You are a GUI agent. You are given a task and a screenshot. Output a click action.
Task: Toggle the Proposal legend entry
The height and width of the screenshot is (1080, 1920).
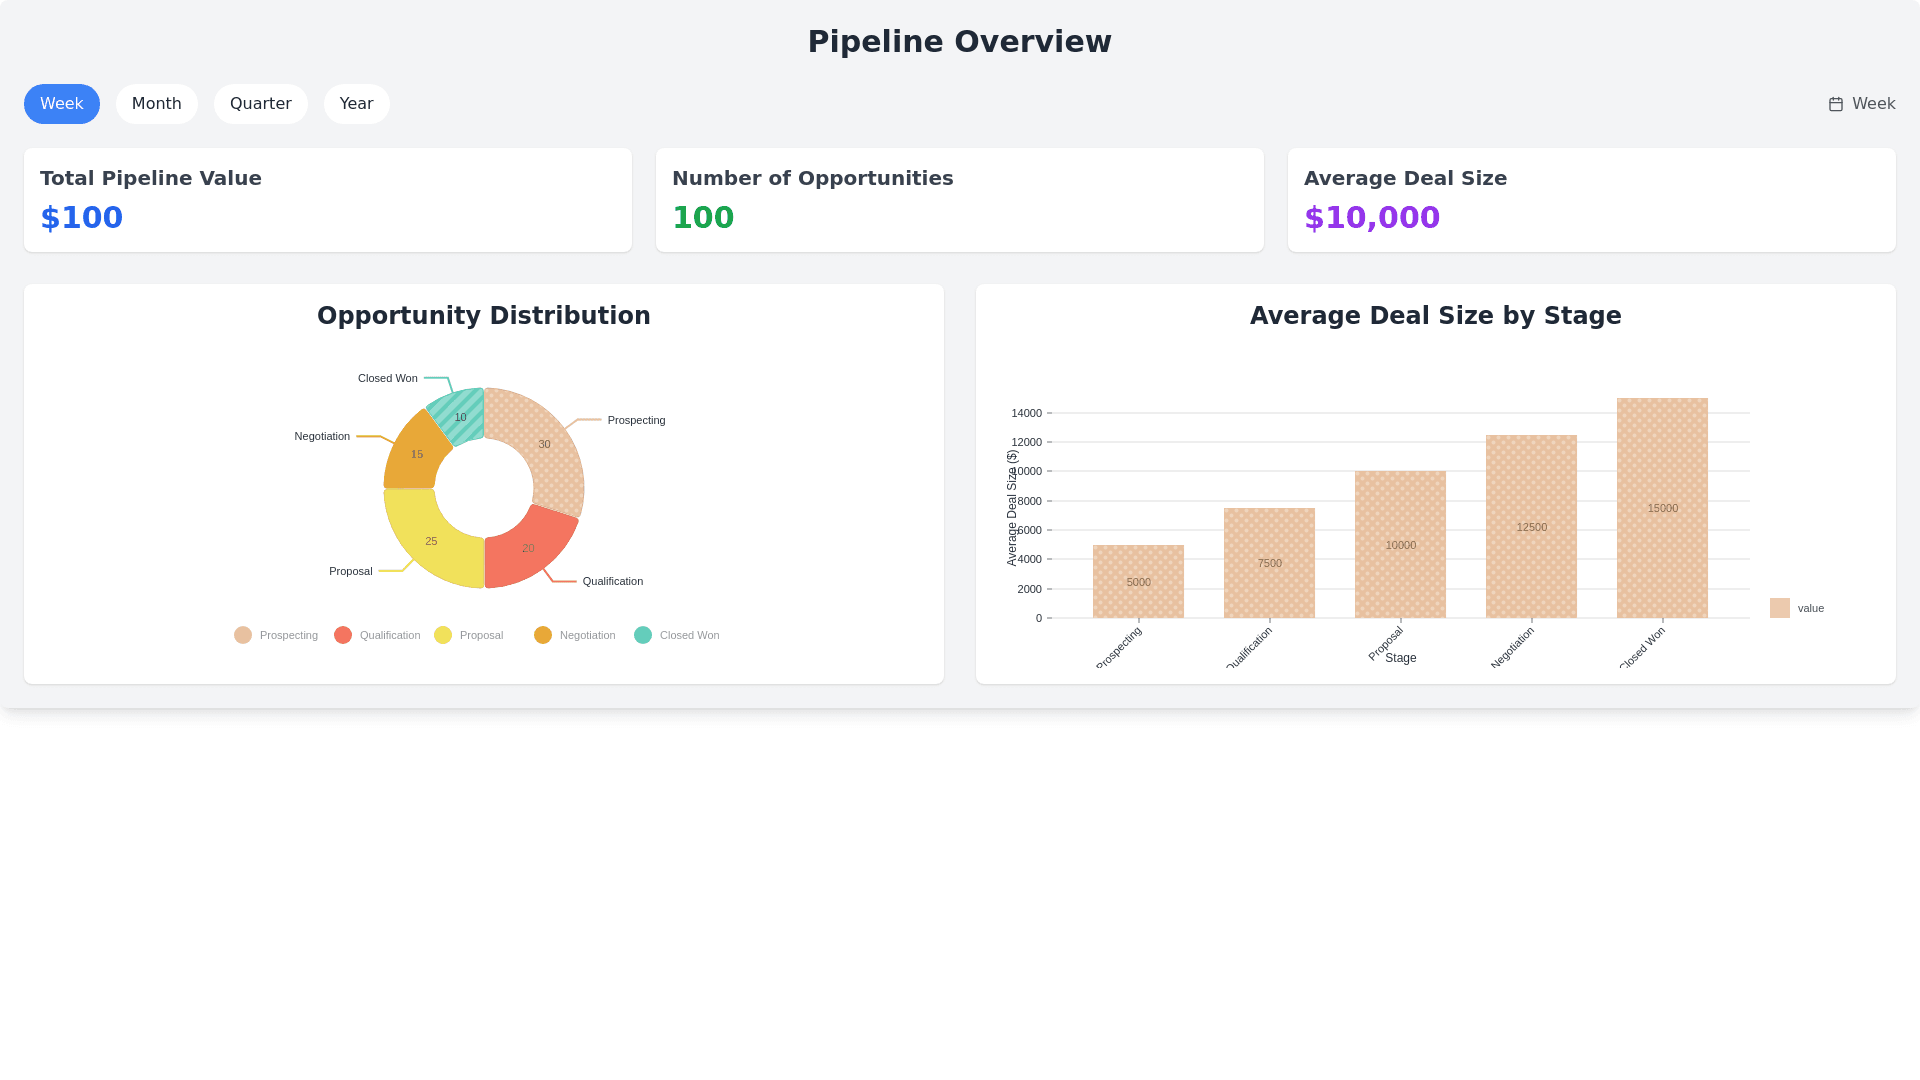pos(443,635)
